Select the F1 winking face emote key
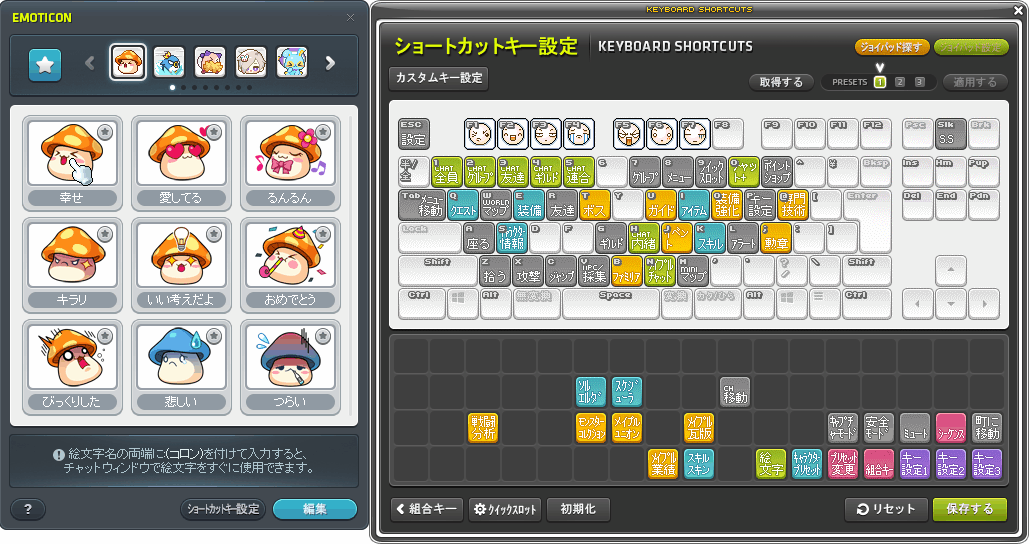This screenshot has width=1030, height=544. click(x=480, y=134)
